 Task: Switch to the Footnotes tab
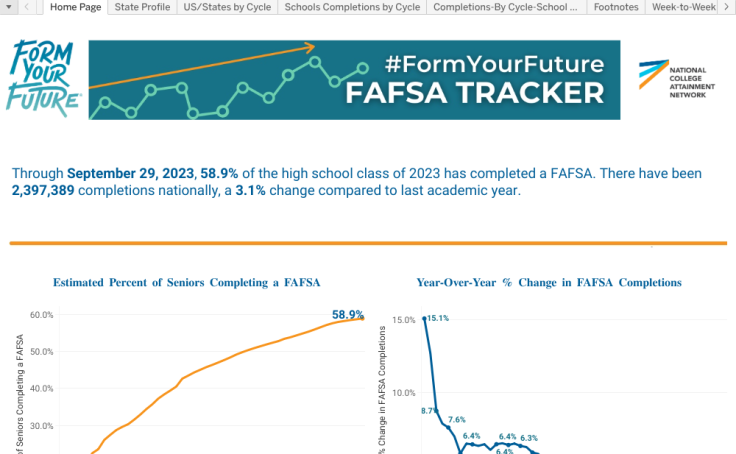click(616, 7)
